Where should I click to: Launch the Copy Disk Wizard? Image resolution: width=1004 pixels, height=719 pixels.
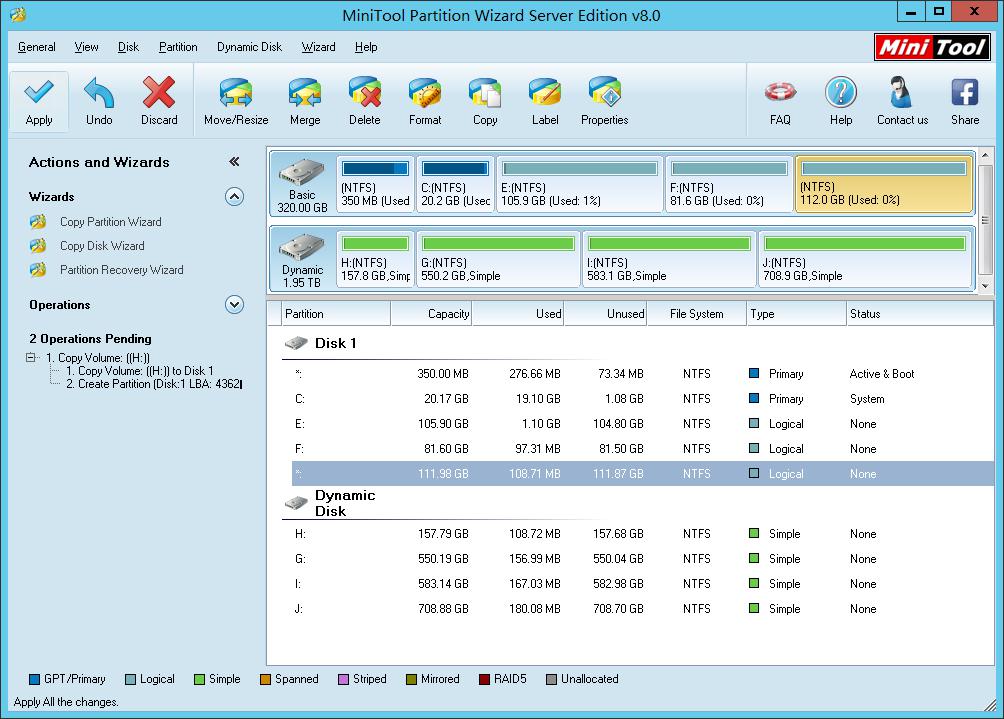[x=102, y=246]
